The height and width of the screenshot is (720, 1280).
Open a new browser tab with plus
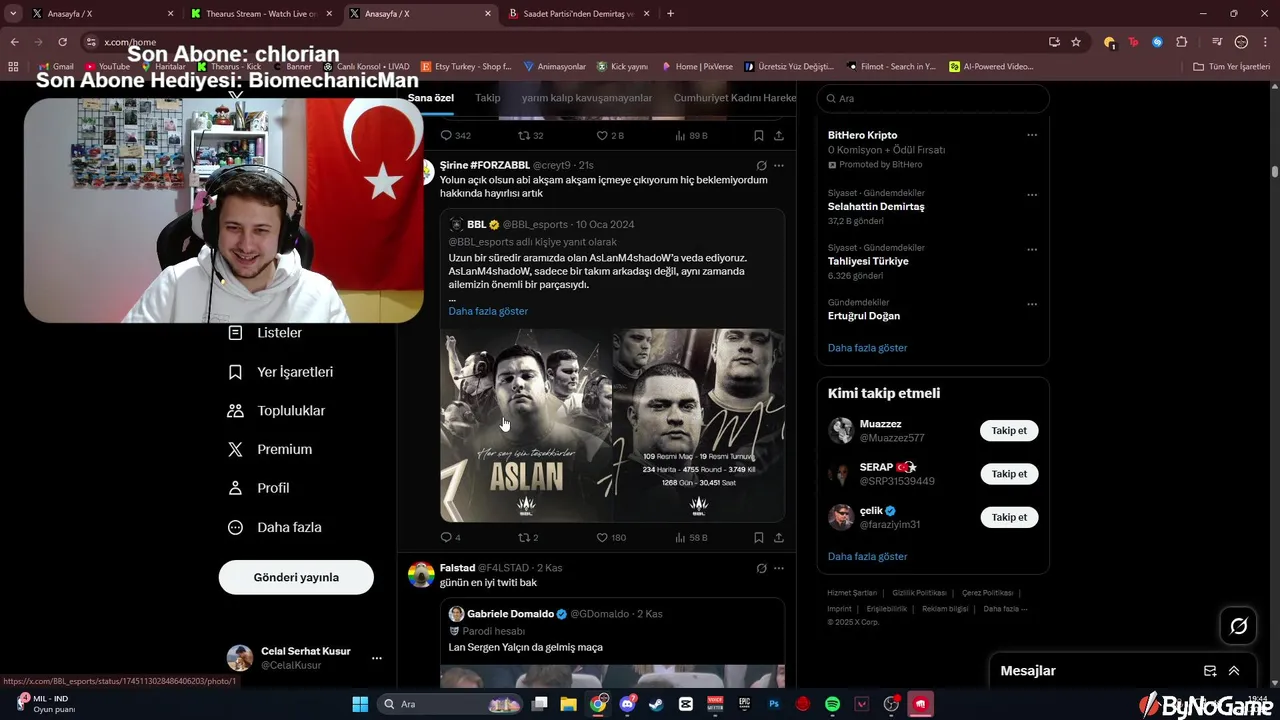coord(670,14)
